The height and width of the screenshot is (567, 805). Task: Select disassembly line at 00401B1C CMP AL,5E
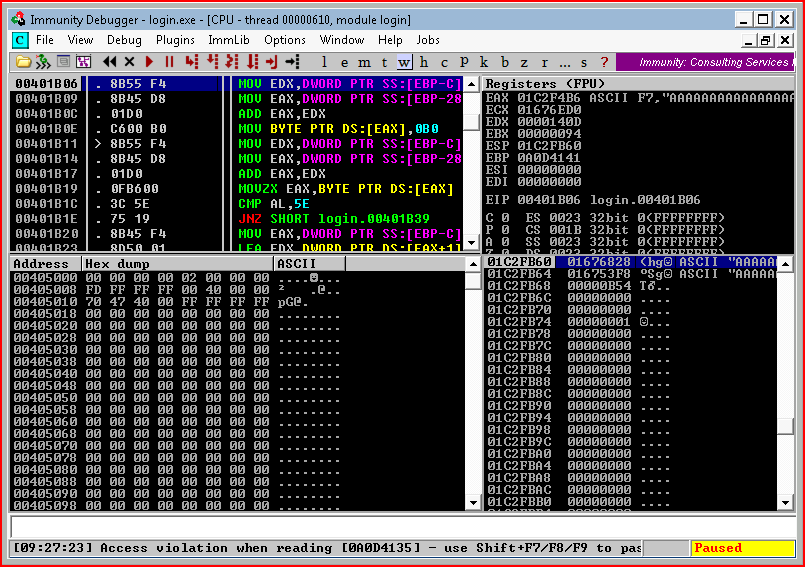[x=236, y=204]
